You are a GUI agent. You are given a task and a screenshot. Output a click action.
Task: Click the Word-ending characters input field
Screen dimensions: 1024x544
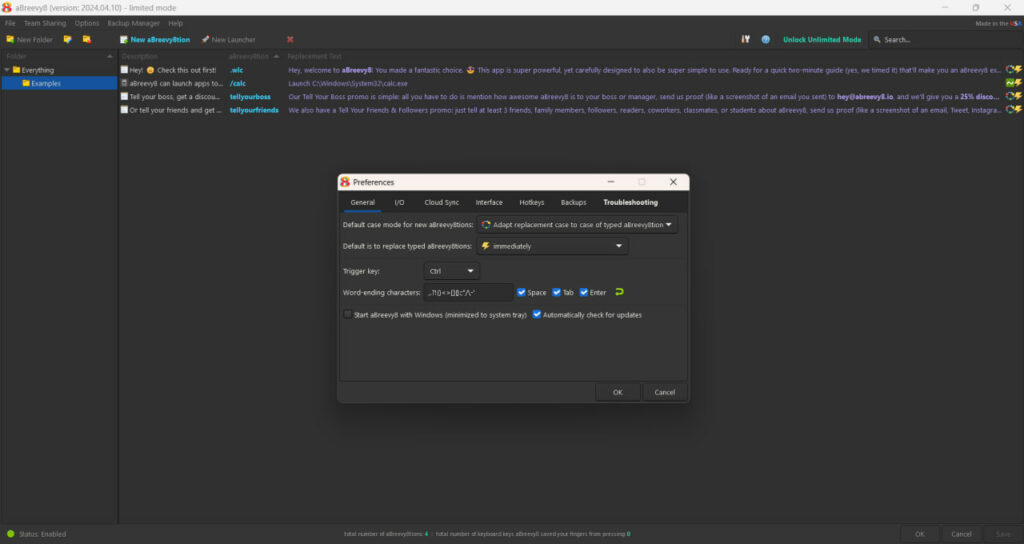coord(468,292)
